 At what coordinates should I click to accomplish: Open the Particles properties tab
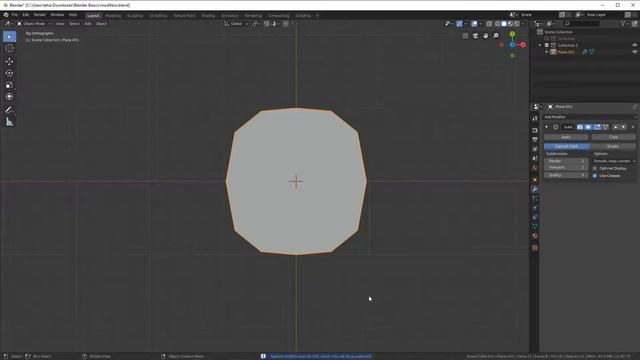pyautogui.click(x=535, y=198)
